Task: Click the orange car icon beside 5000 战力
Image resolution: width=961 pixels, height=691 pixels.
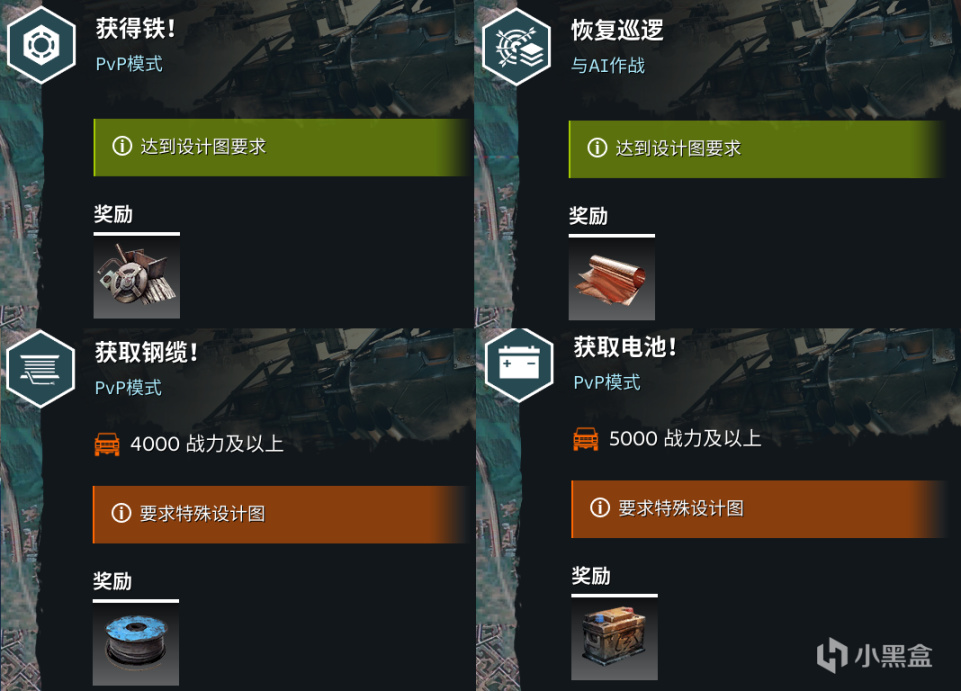Action: coord(585,439)
